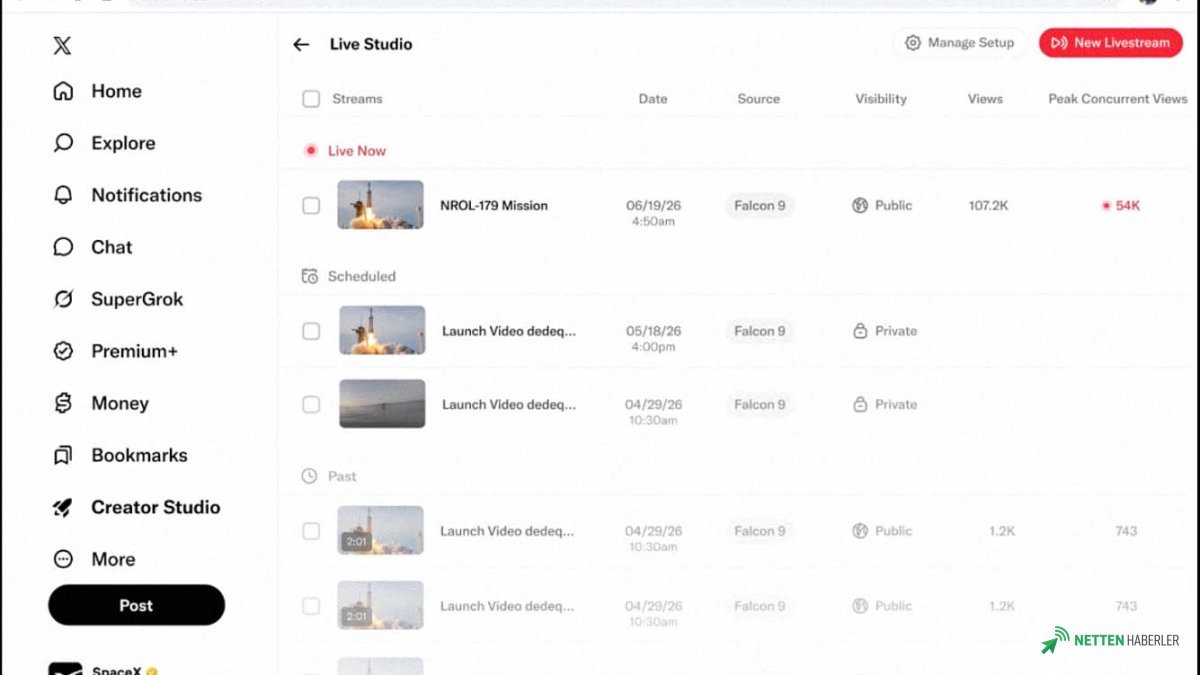The width and height of the screenshot is (1200, 675).
Task: Open the More ellipsis icon
Action: tap(63, 559)
